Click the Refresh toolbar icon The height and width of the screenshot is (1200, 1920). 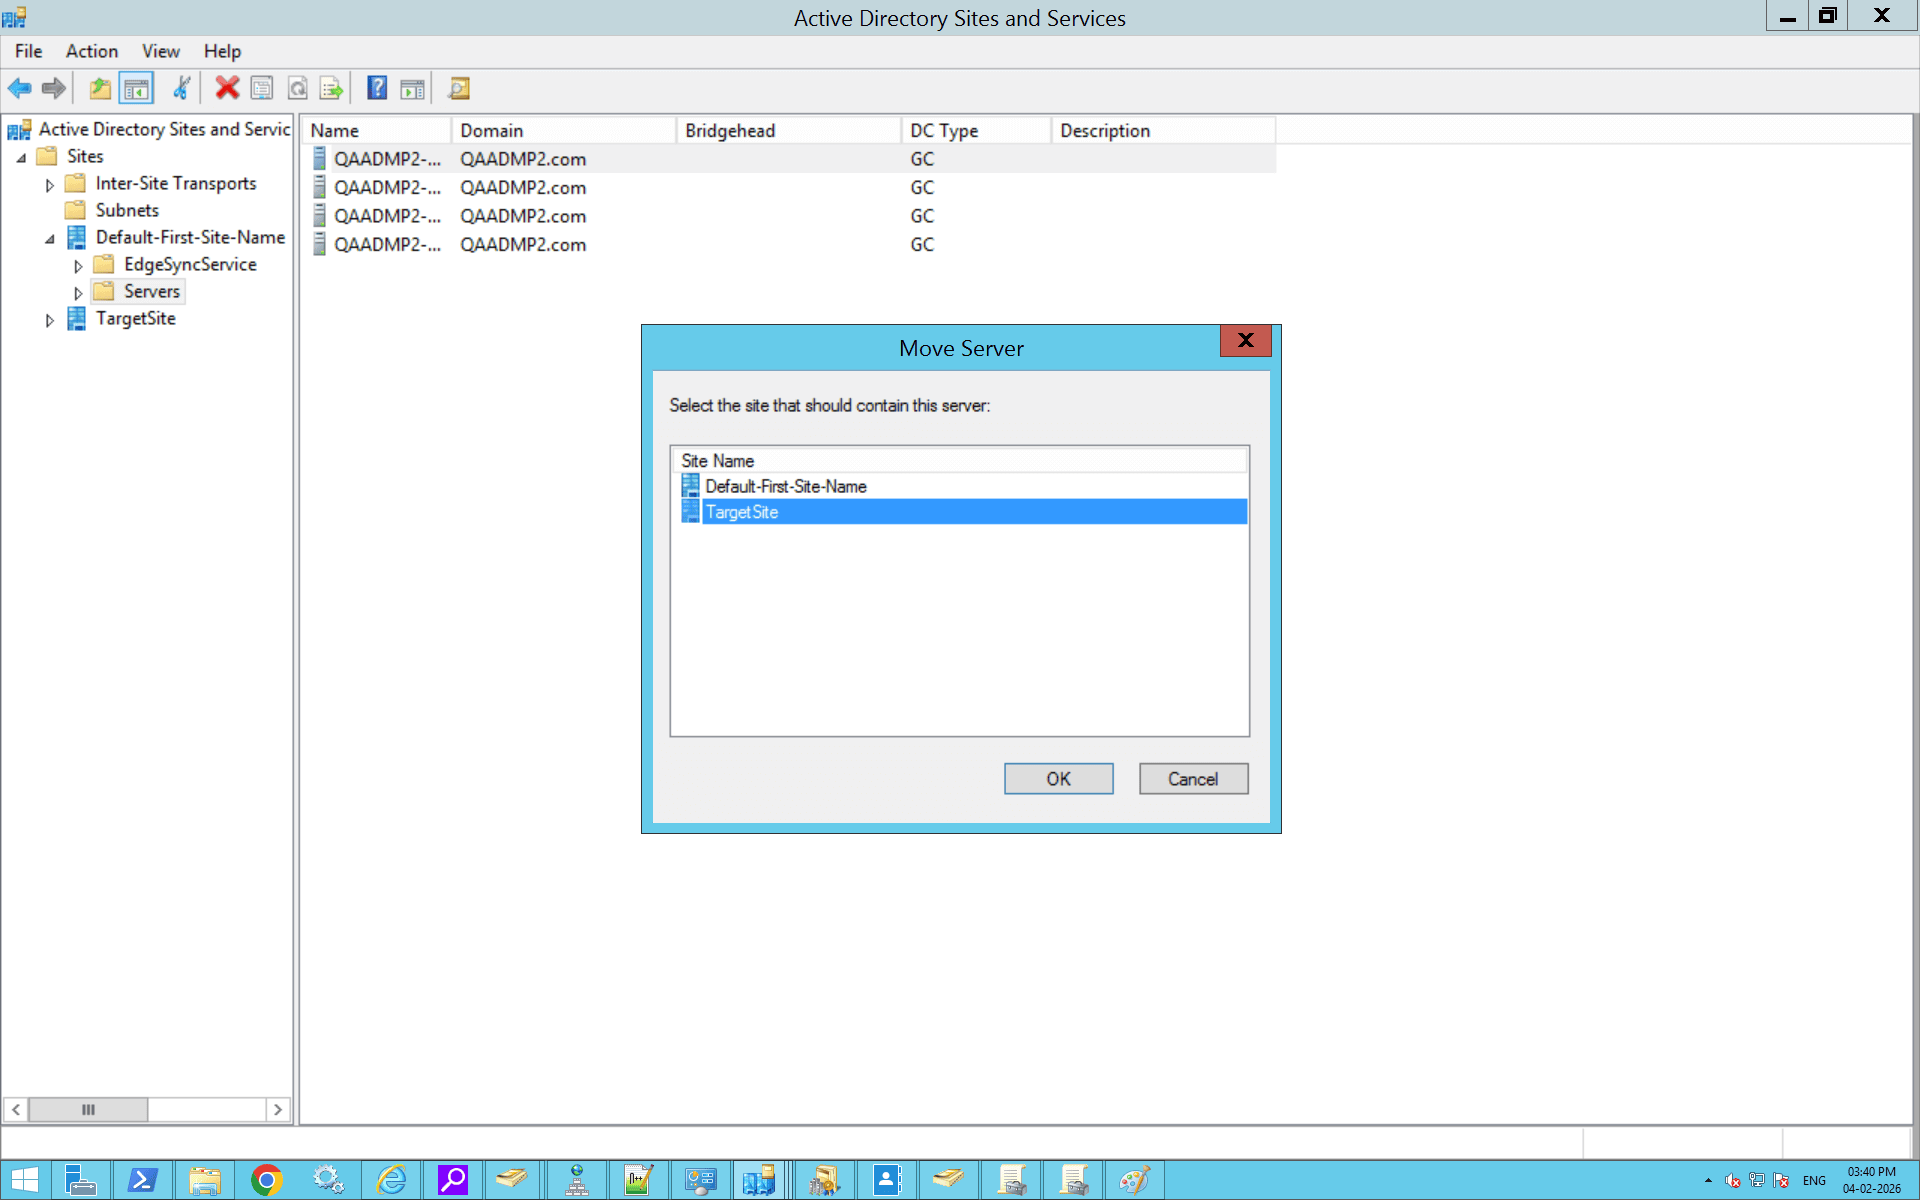pyautogui.click(x=297, y=88)
